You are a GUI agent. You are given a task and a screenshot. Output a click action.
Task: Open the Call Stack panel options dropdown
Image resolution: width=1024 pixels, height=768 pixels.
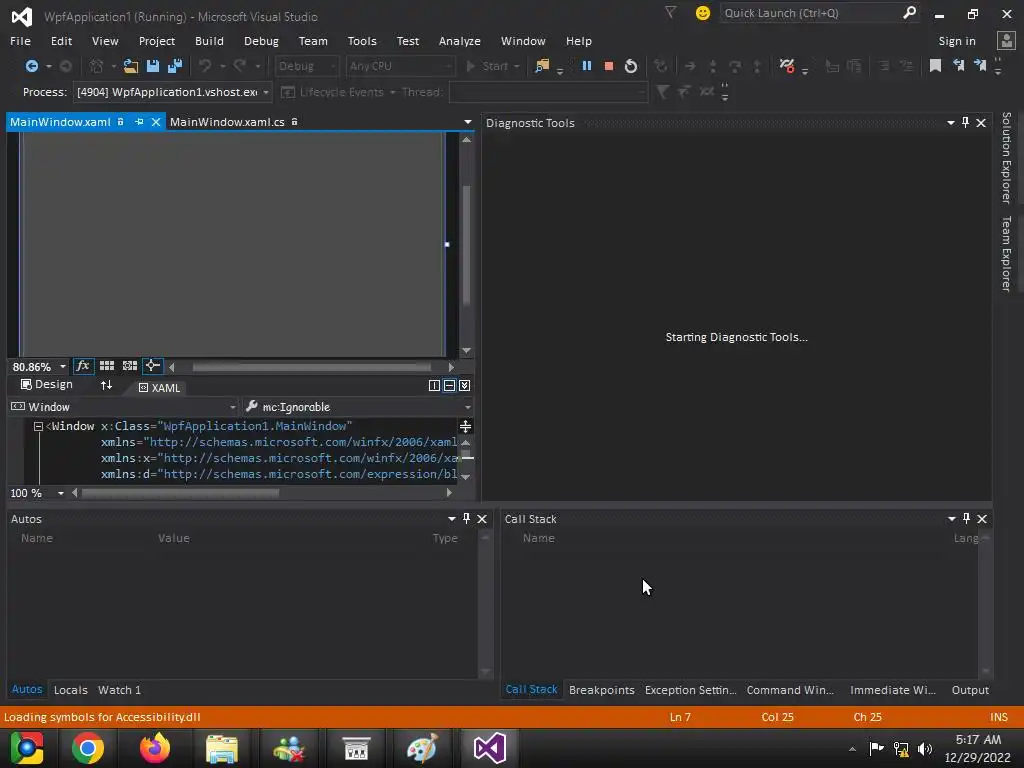click(x=952, y=519)
